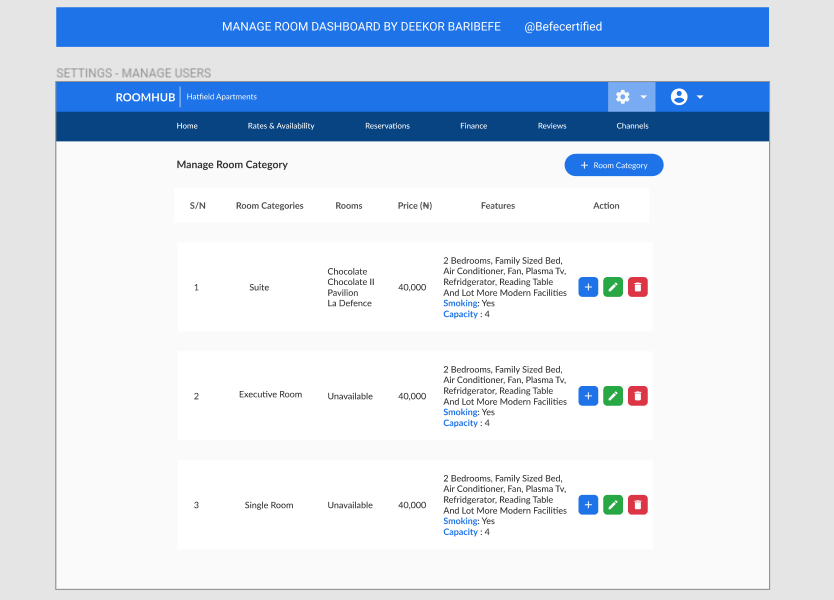
Task: Edit the Suite category with pencil icon
Action: (x=613, y=287)
